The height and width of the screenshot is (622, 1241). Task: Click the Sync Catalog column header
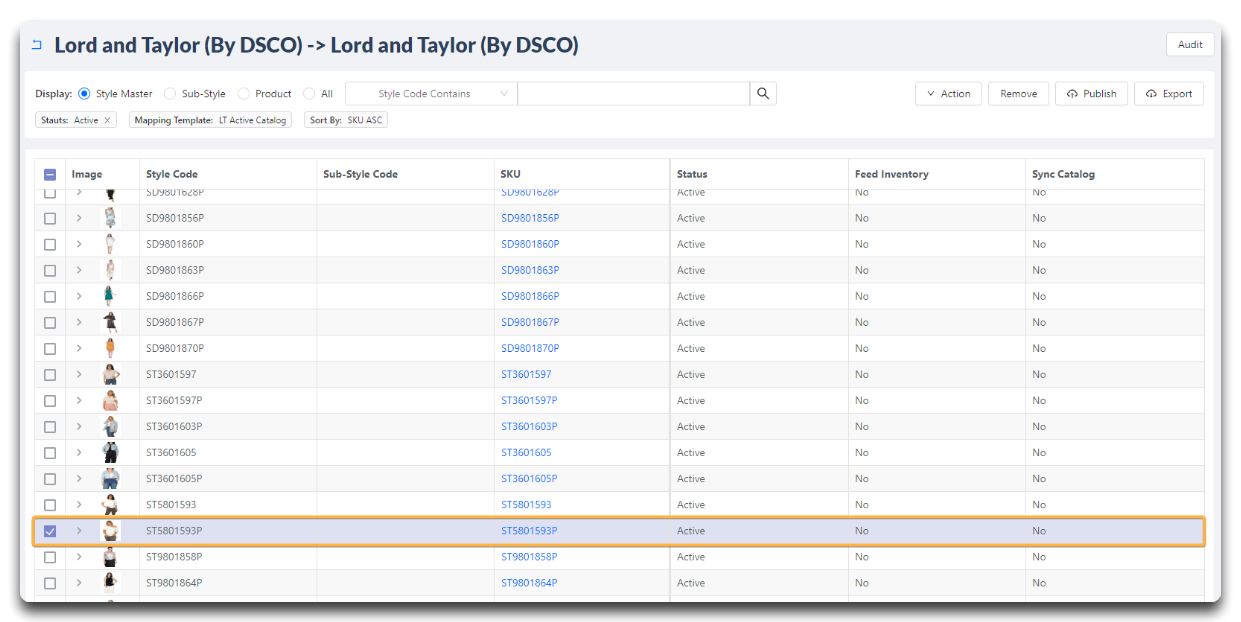coord(1063,174)
